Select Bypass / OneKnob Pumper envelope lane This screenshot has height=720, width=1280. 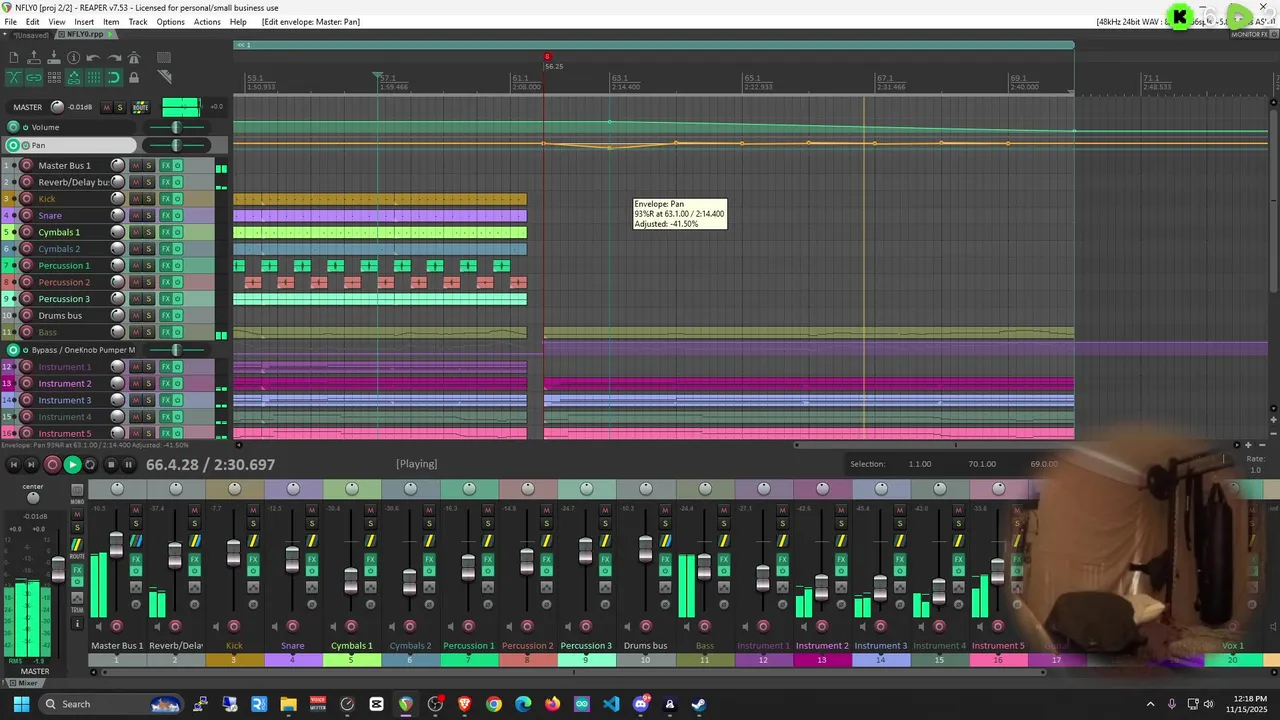click(83, 350)
